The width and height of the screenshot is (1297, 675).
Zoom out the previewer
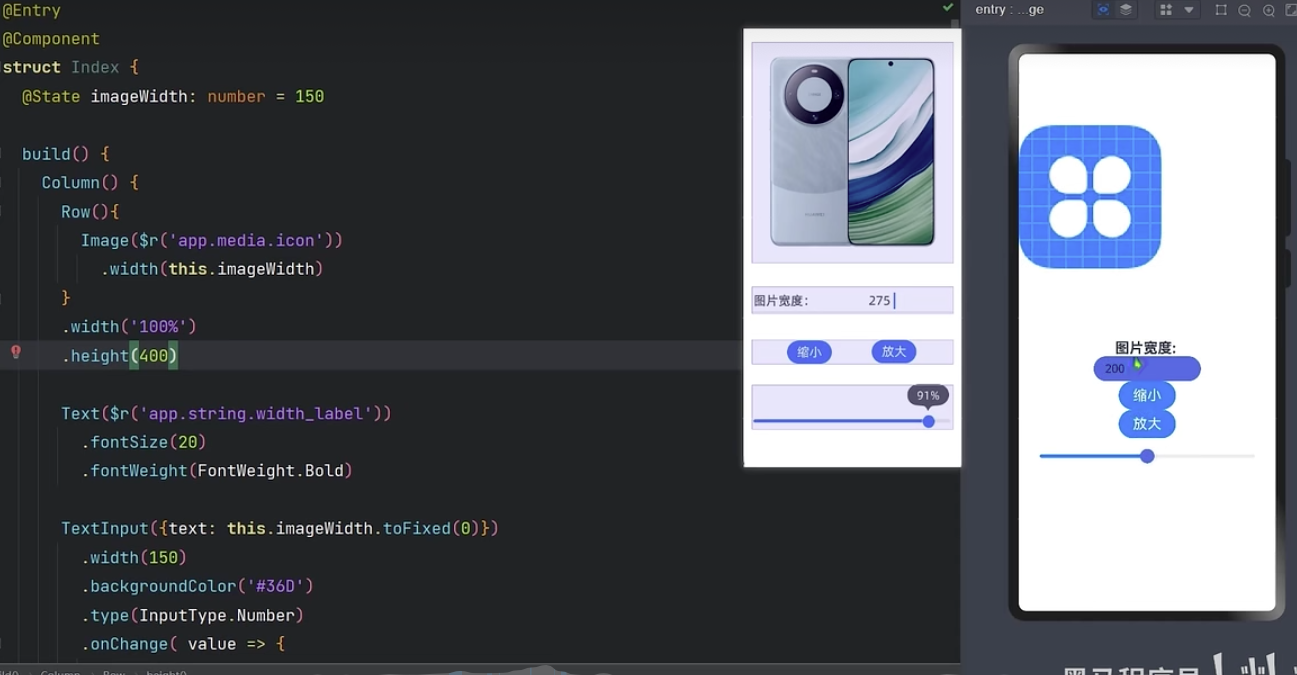coord(1245,10)
